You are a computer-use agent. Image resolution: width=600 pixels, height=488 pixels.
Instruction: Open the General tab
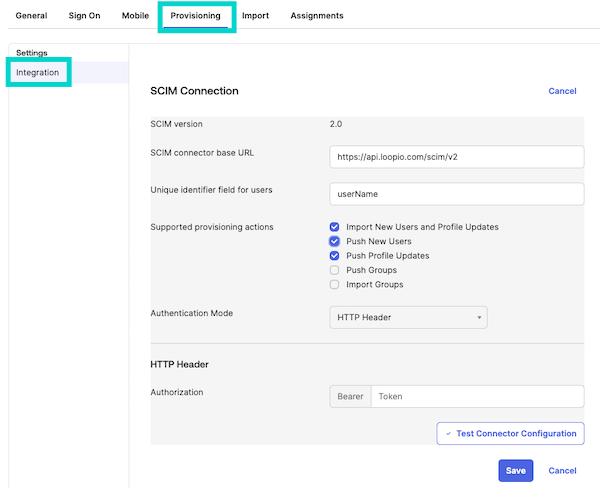[31, 16]
